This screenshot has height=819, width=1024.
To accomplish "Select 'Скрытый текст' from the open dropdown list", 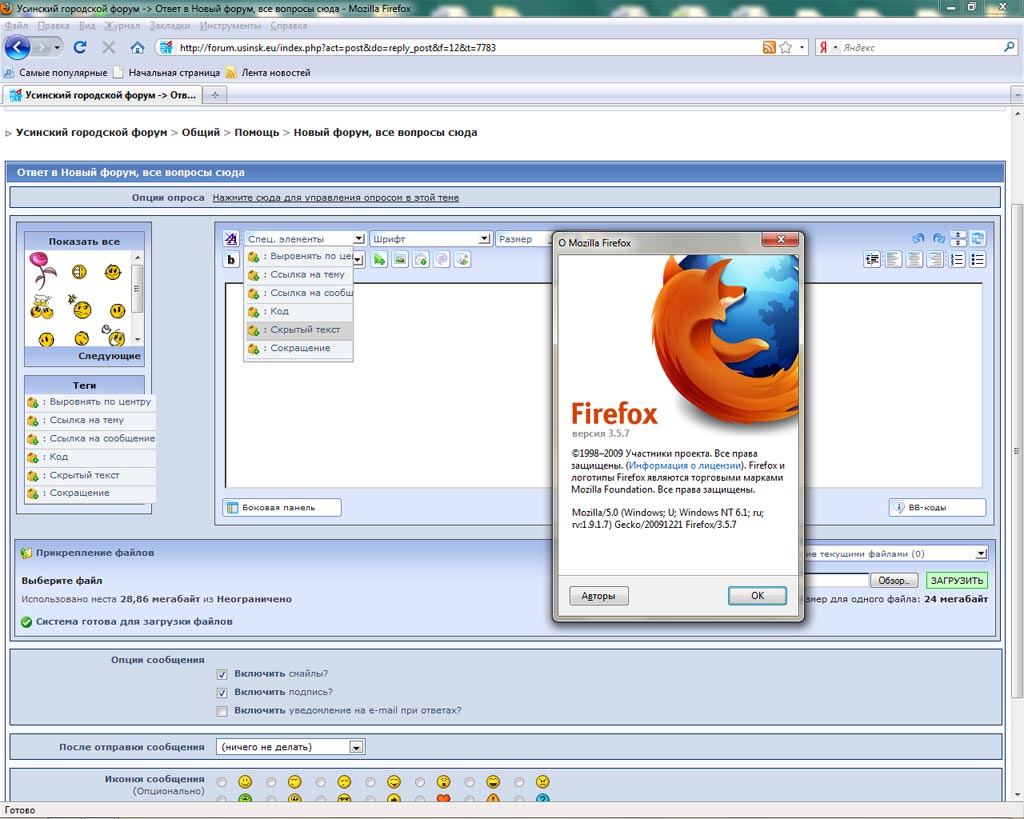I will tap(305, 330).
